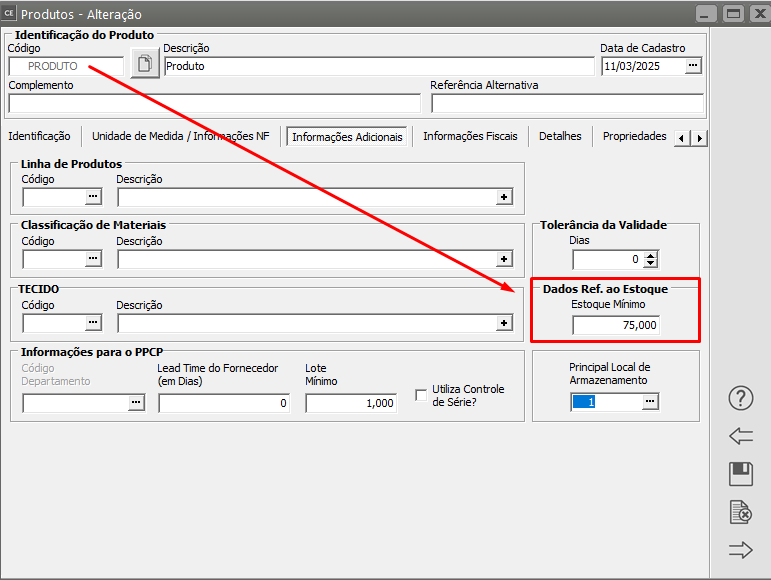This screenshot has height=580, width=771.
Task: Click copy icon next to product code
Action: [145, 65]
